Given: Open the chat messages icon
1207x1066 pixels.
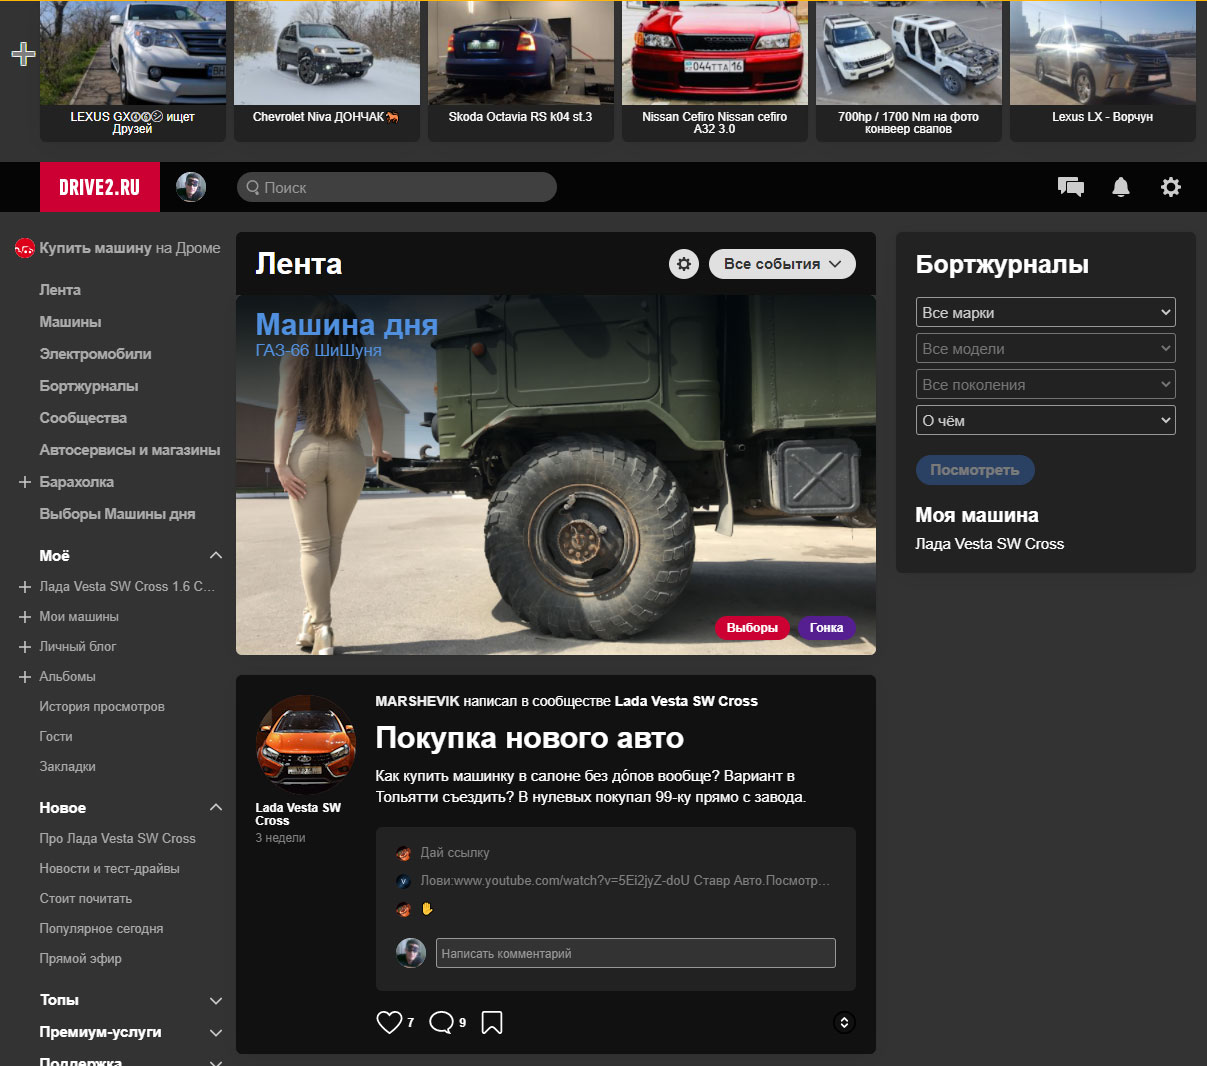Looking at the screenshot, I should (1070, 187).
